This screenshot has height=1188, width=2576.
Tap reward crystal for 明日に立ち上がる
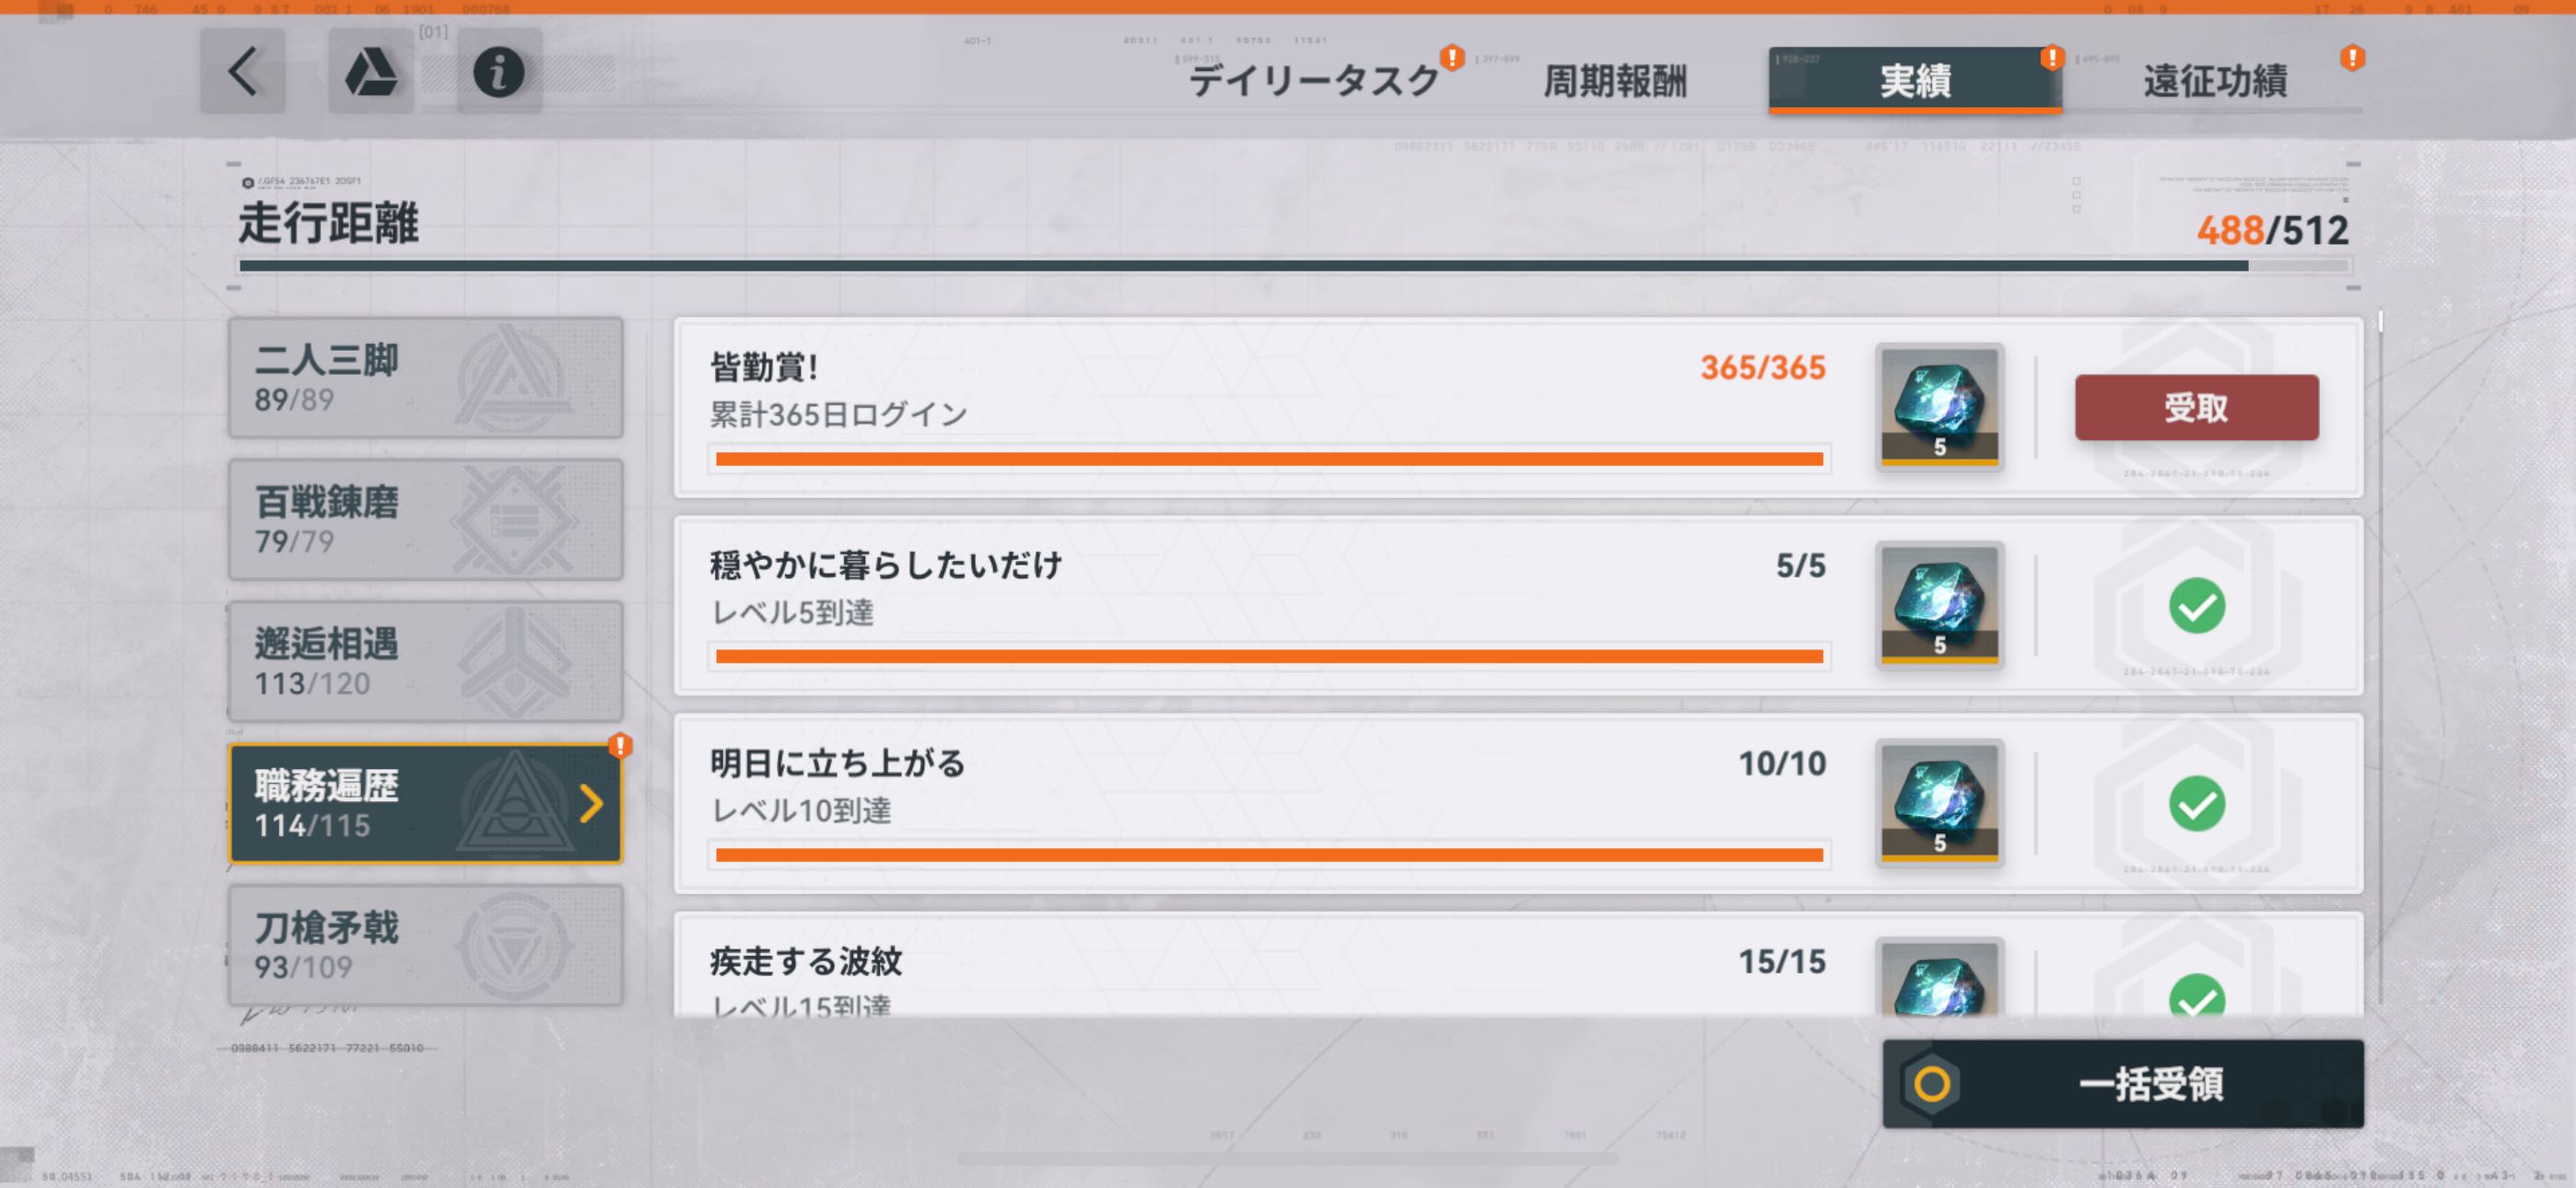1939,802
